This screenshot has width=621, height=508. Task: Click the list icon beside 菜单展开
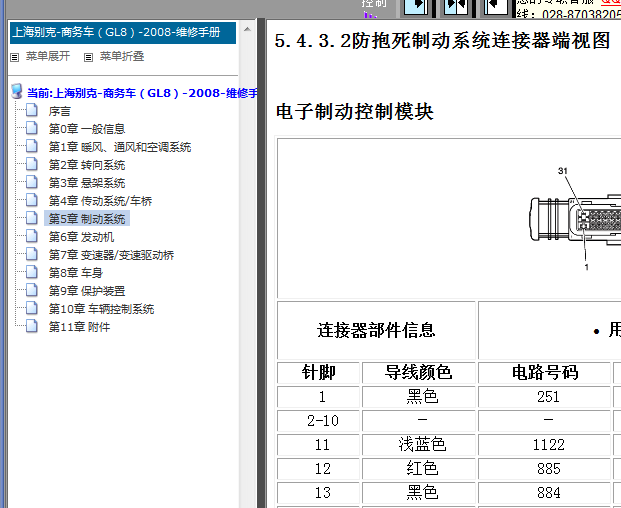pyautogui.click(x=15, y=57)
